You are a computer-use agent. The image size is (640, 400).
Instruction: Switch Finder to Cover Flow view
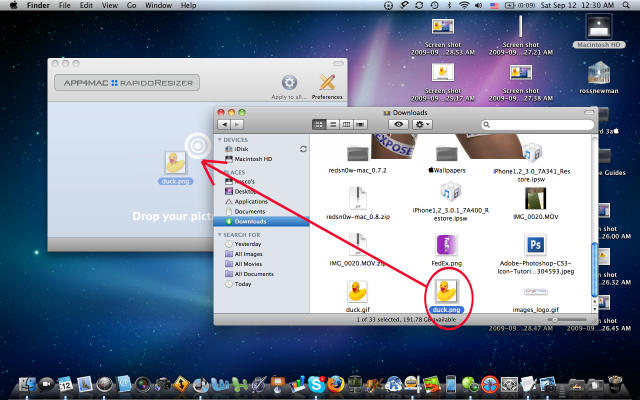pyautogui.click(x=360, y=124)
